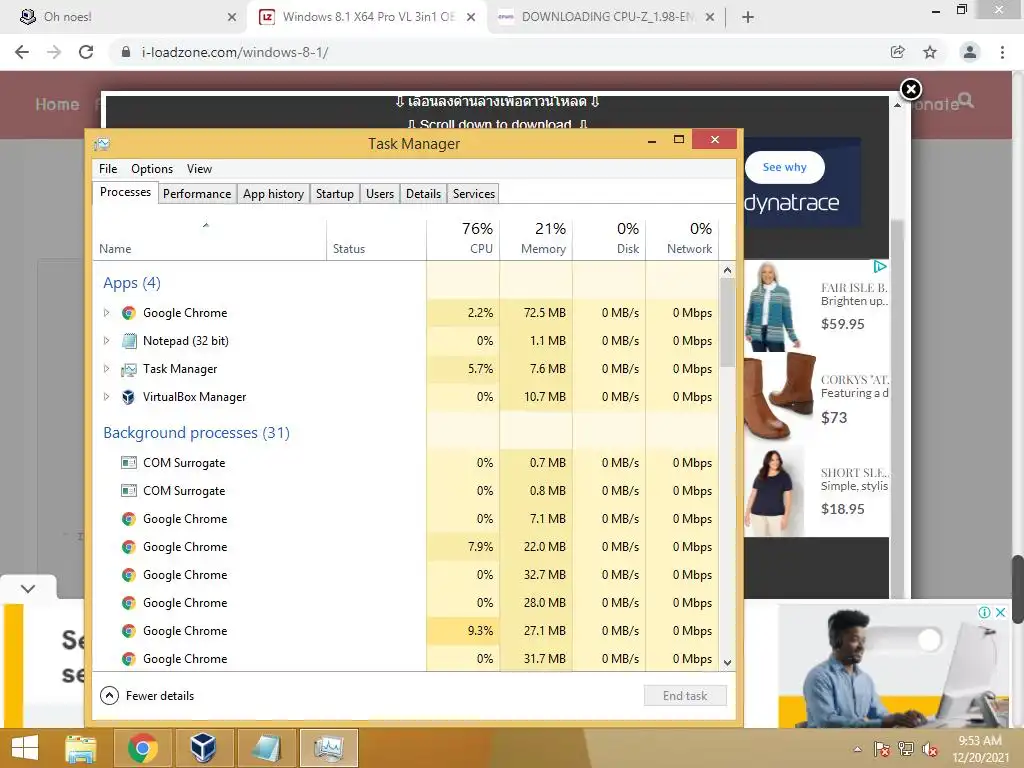The height and width of the screenshot is (768, 1024).
Task: Open the $73 boots ad thumbnail
Action: coord(780,396)
